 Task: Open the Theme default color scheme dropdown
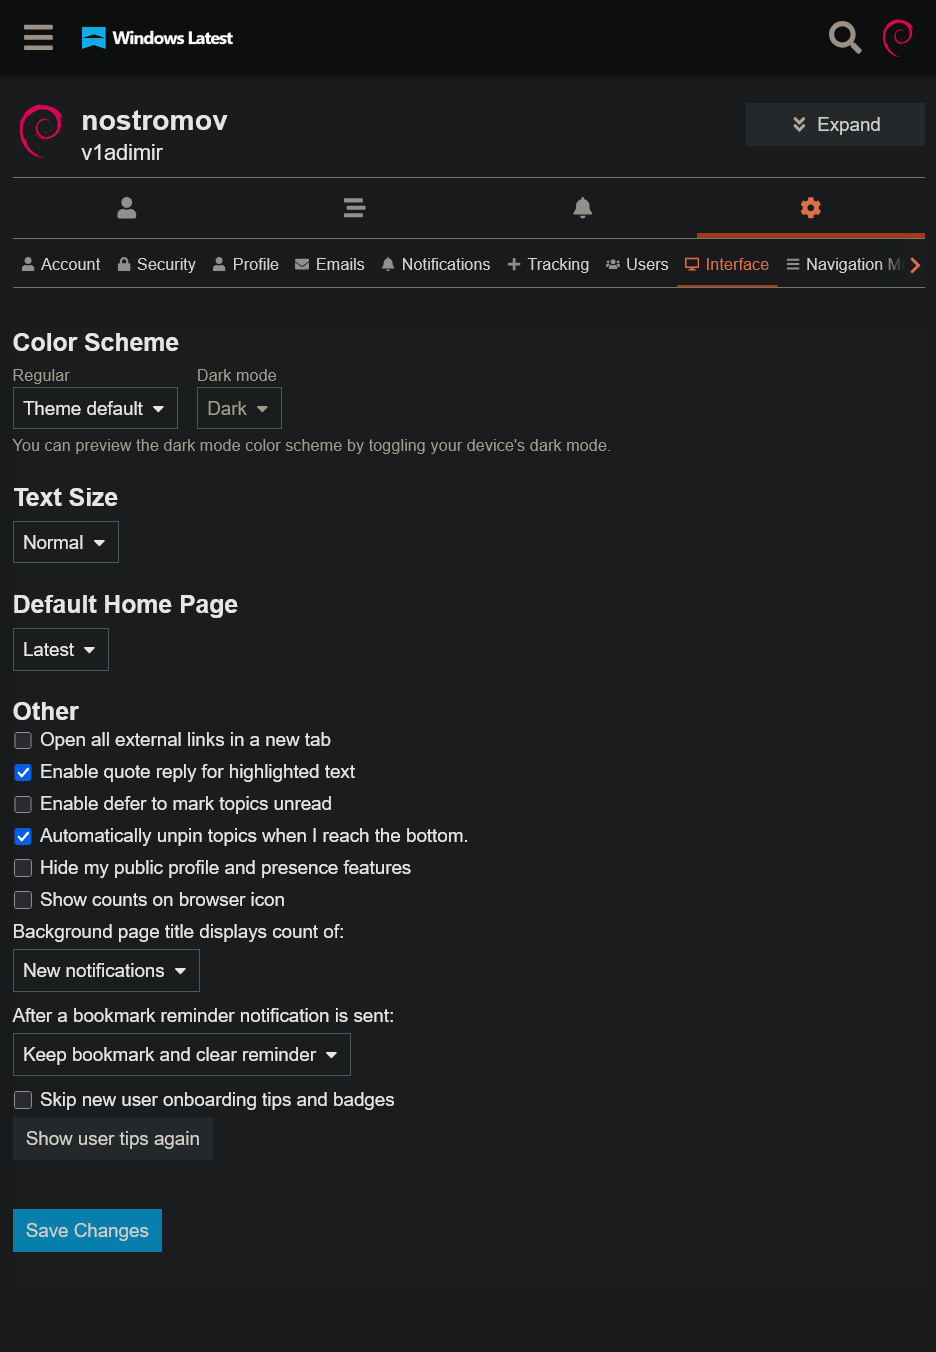point(95,409)
